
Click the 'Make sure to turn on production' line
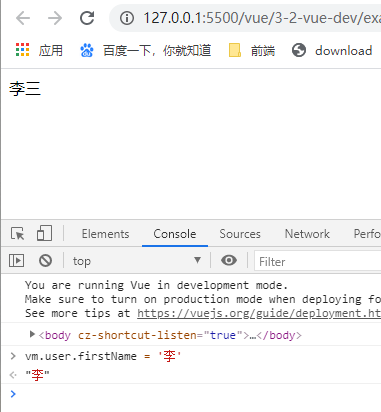[x=203, y=299]
